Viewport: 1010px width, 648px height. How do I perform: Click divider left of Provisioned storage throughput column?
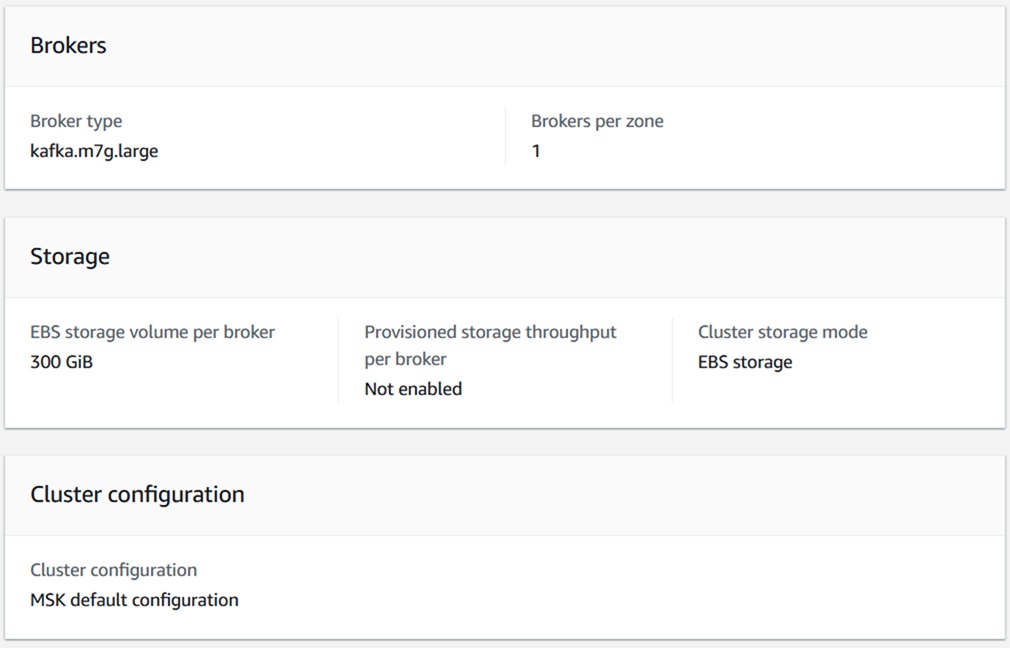tap(339, 360)
